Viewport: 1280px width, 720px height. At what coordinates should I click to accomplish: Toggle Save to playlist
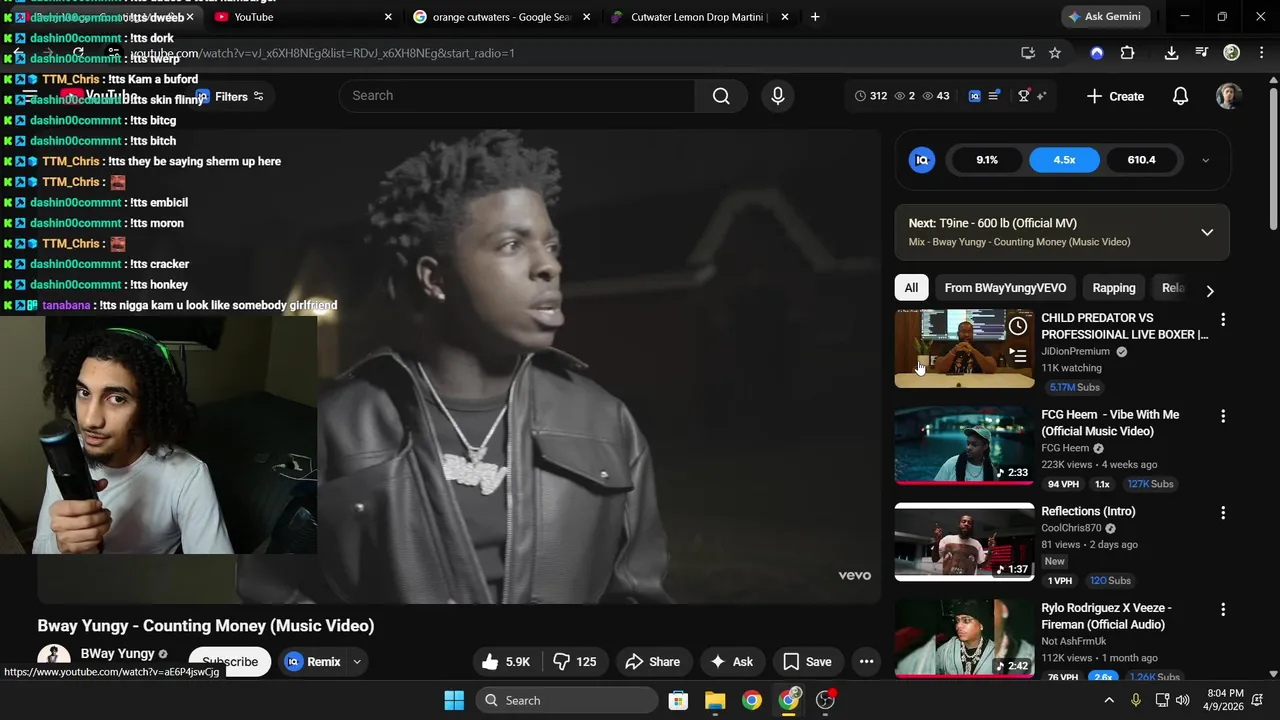coord(807,661)
